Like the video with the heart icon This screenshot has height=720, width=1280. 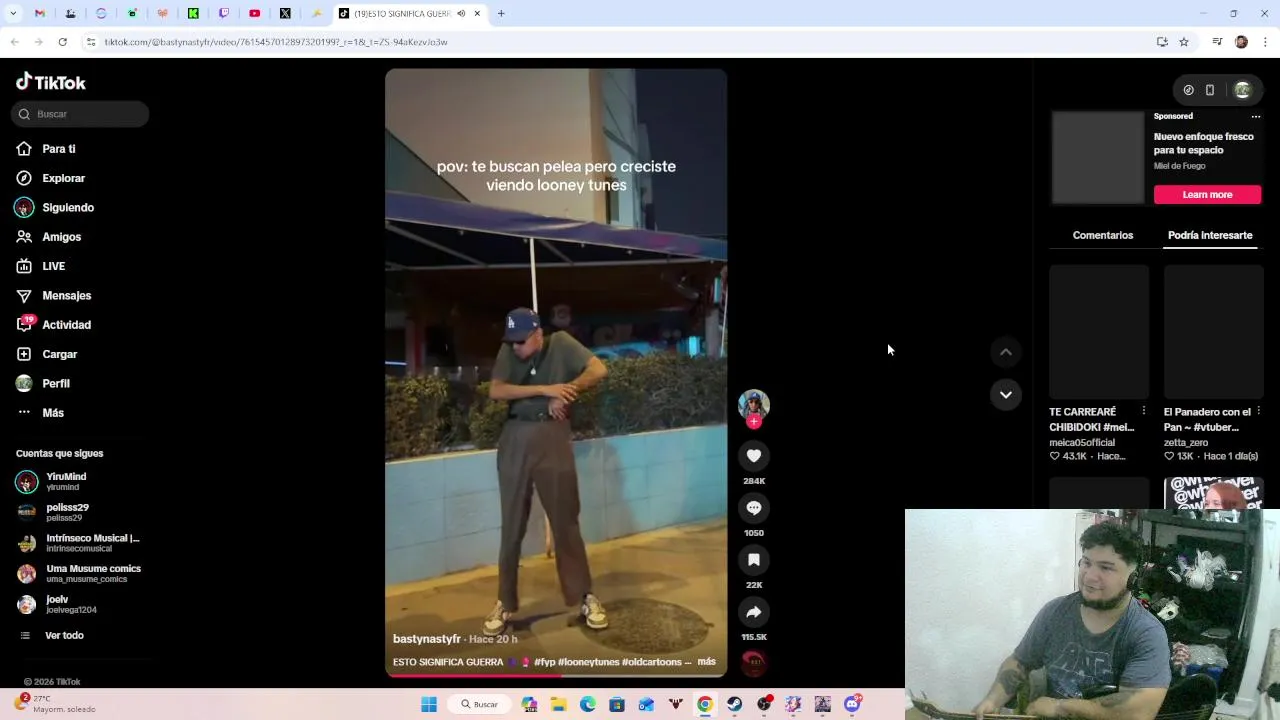click(754, 456)
